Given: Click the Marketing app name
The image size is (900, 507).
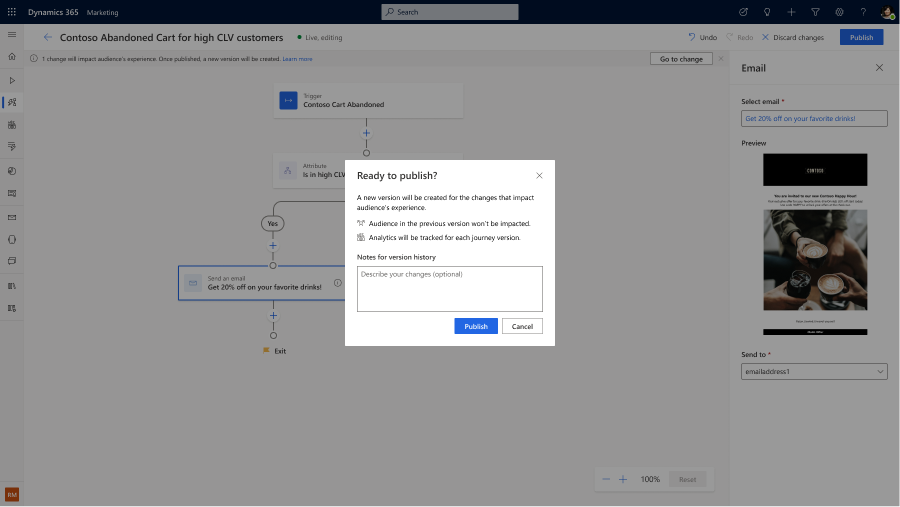Looking at the screenshot, I should click(102, 12).
